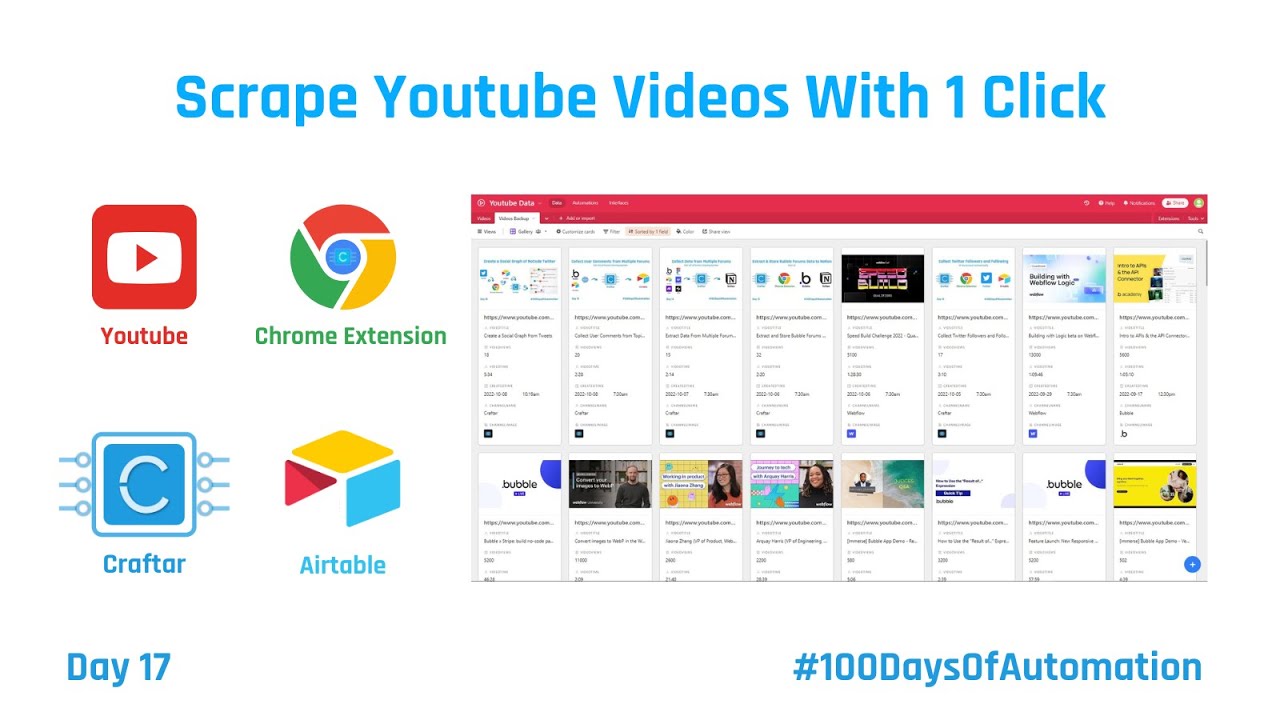Open the Sorted by 1 field menu
Image resolution: width=1280 pixels, height=720 pixels.
tap(648, 231)
